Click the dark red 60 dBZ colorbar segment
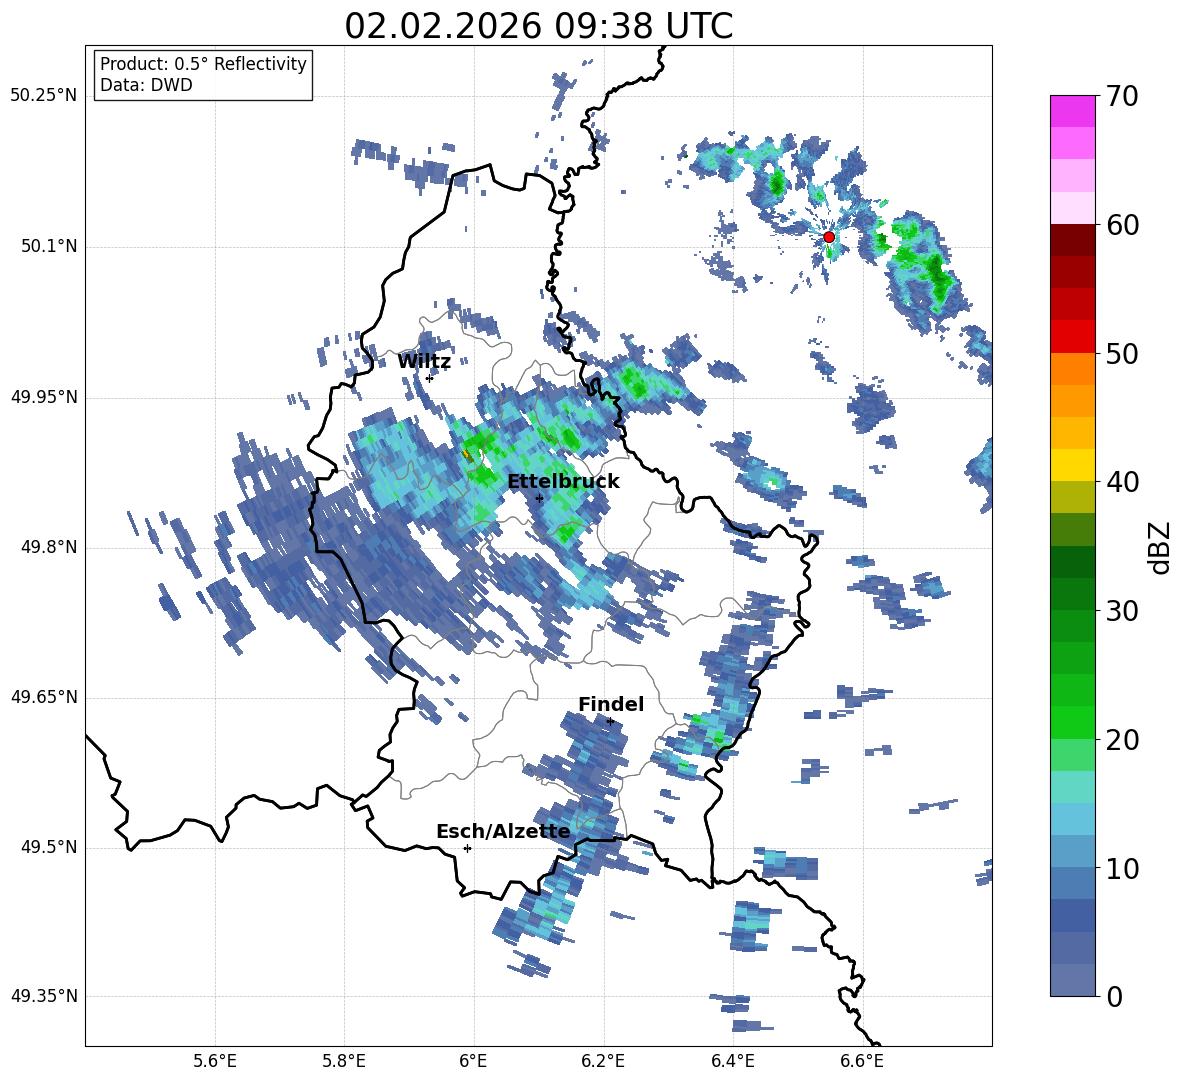1184x1081 pixels. 1072,239
